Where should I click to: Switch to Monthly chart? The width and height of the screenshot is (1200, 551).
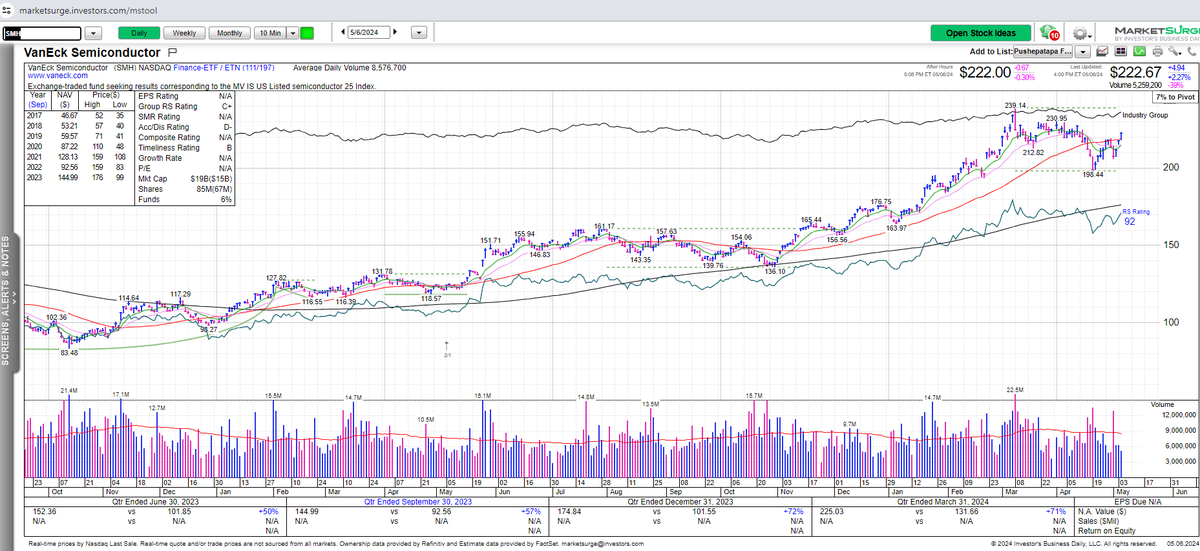click(x=229, y=33)
